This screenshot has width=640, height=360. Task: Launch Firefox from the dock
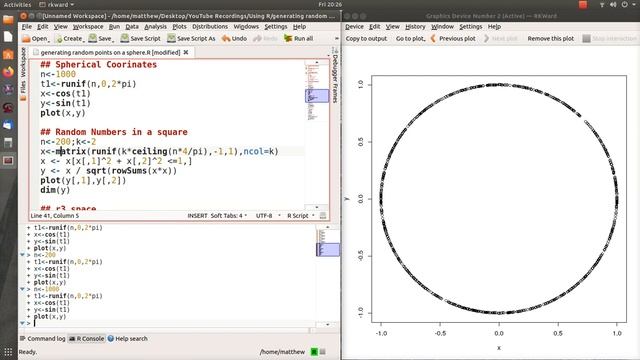coord(8,72)
